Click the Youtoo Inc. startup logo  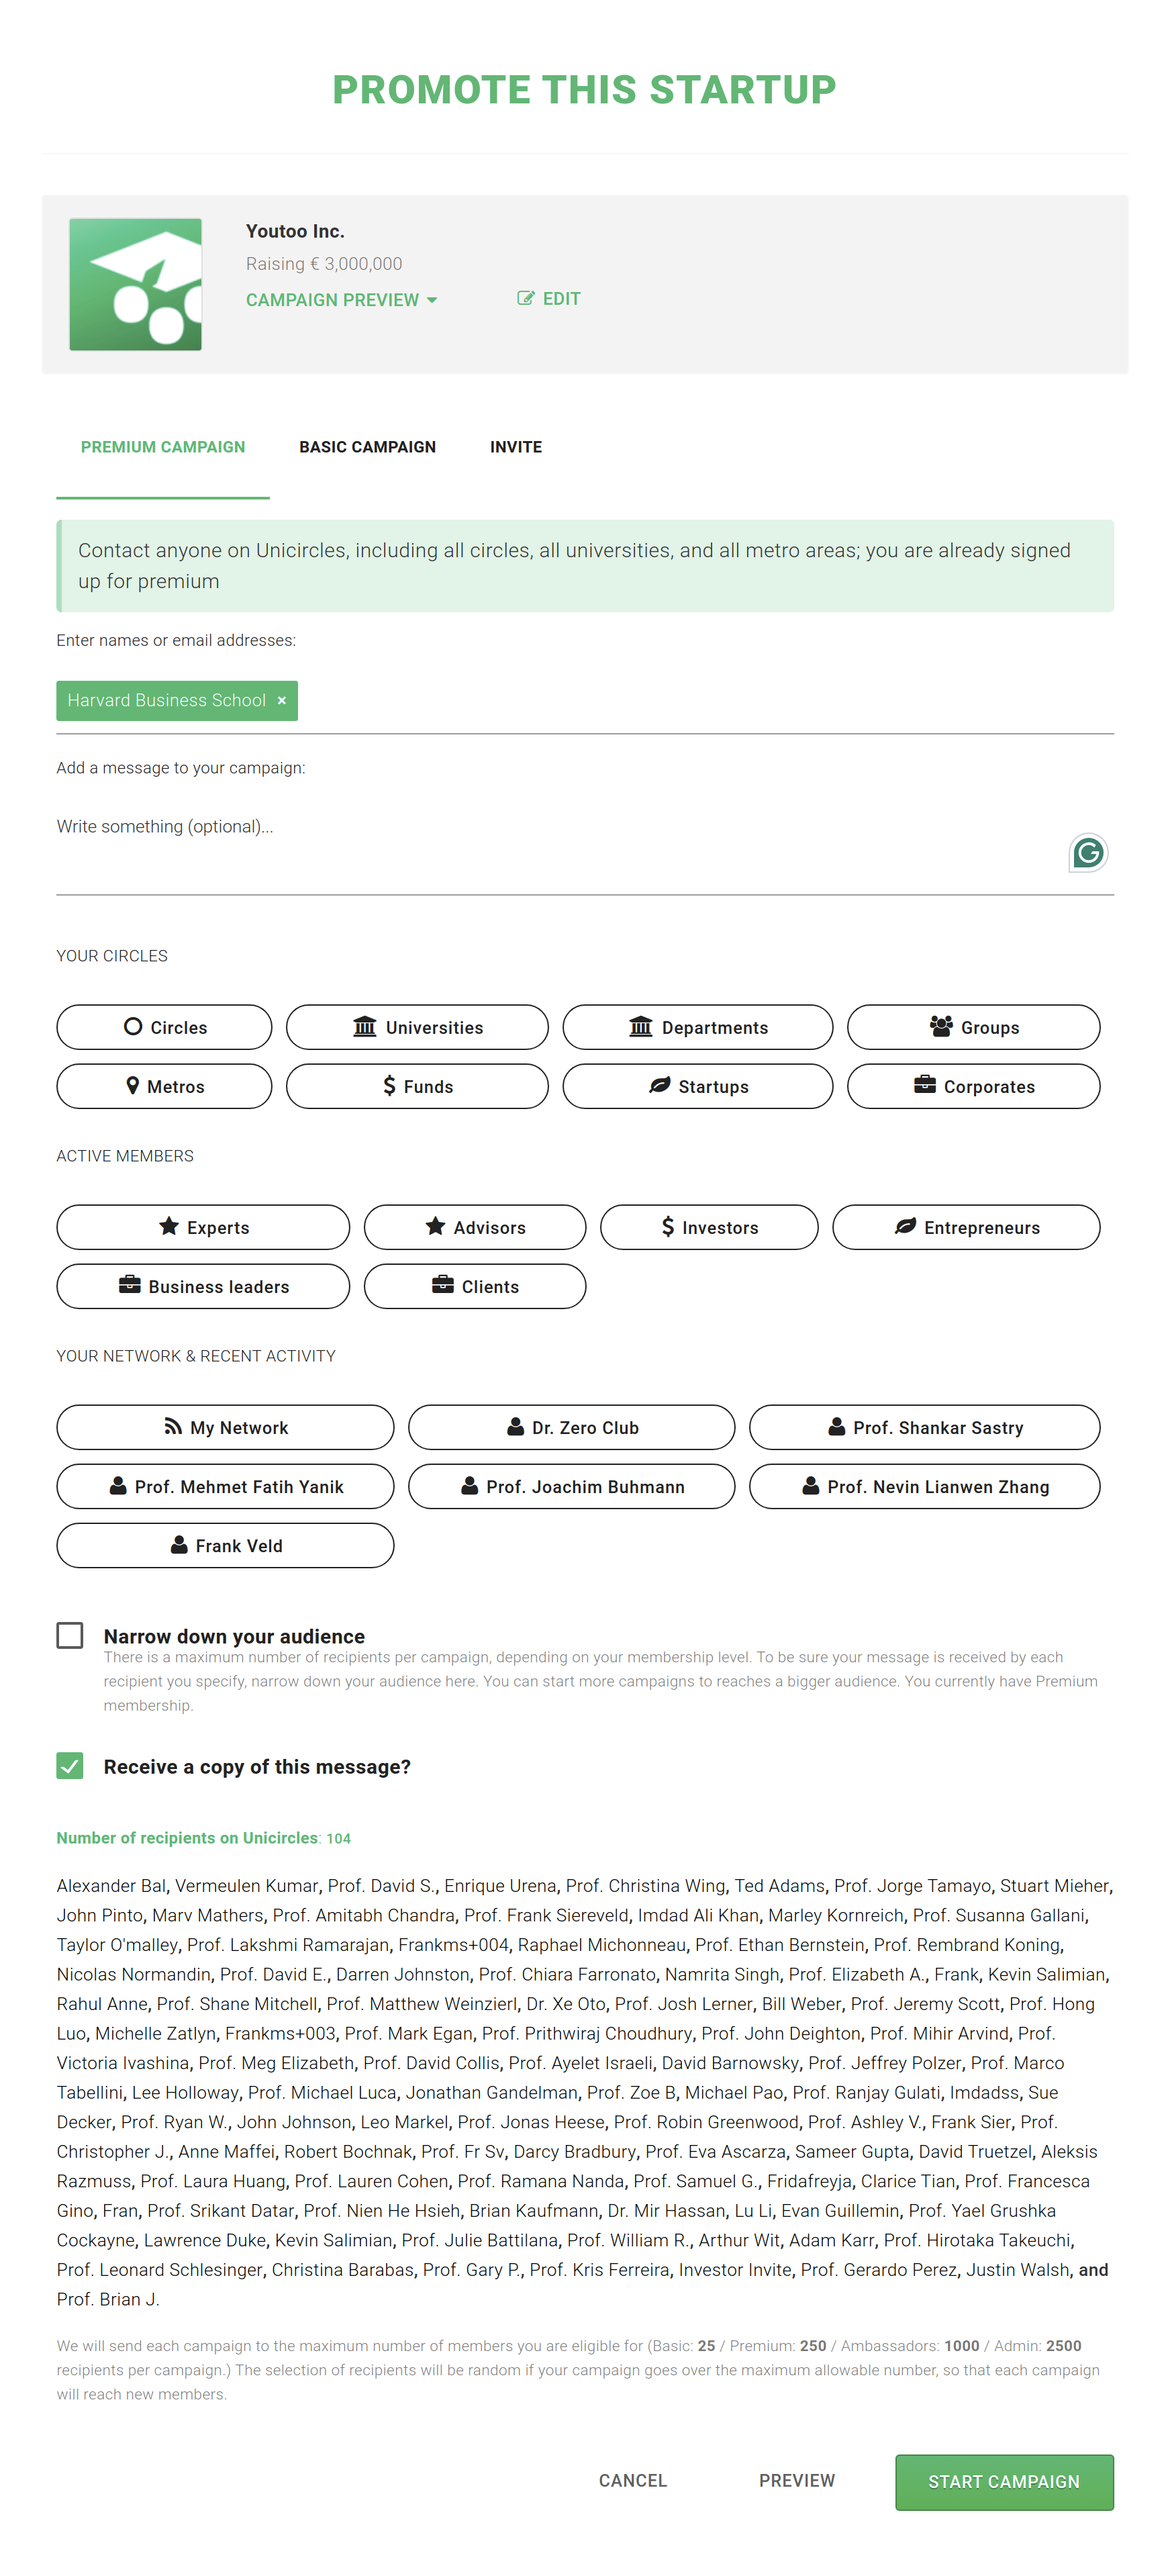point(135,285)
